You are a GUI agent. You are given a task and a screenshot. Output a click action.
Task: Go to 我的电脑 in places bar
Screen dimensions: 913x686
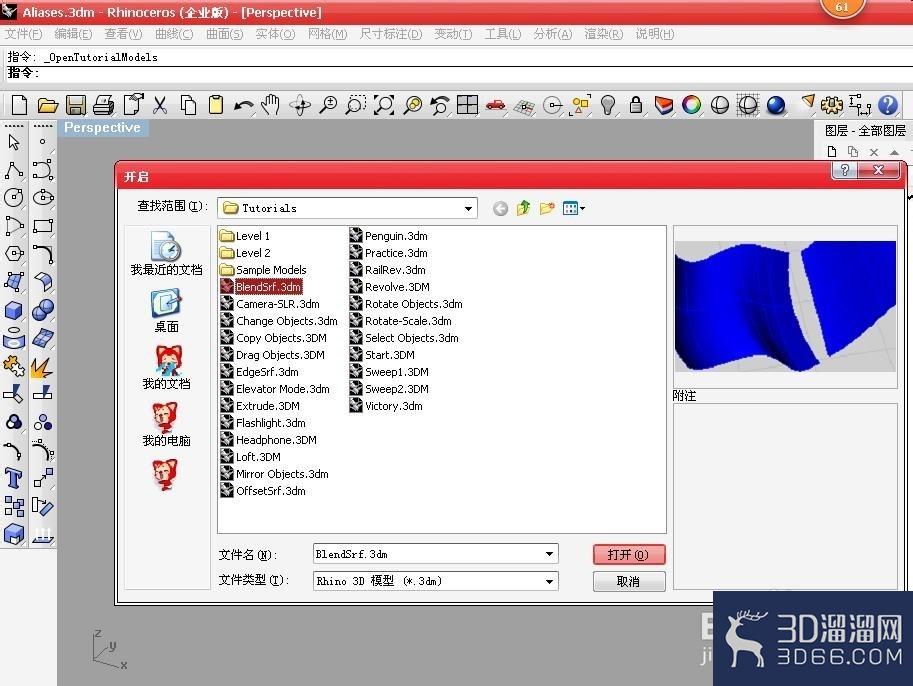[x=167, y=425]
